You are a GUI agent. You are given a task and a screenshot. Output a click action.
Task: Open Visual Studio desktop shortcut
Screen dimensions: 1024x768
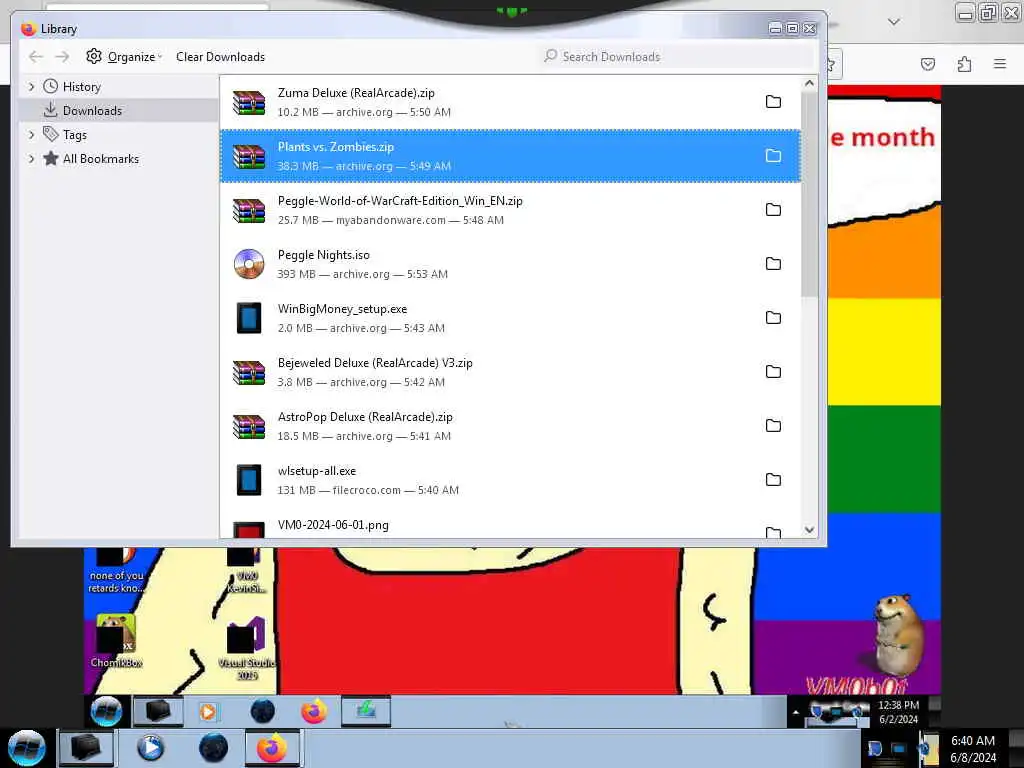(x=246, y=647)
